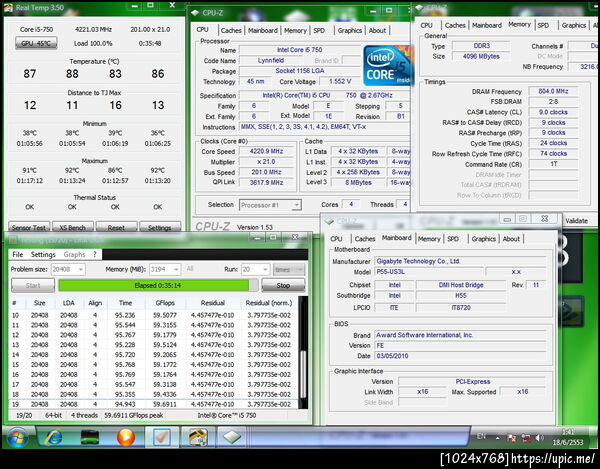This screenshot has height=469, width=600.
Task: Open the Windows Media Player taskbar icon
Action: point(126,437)
